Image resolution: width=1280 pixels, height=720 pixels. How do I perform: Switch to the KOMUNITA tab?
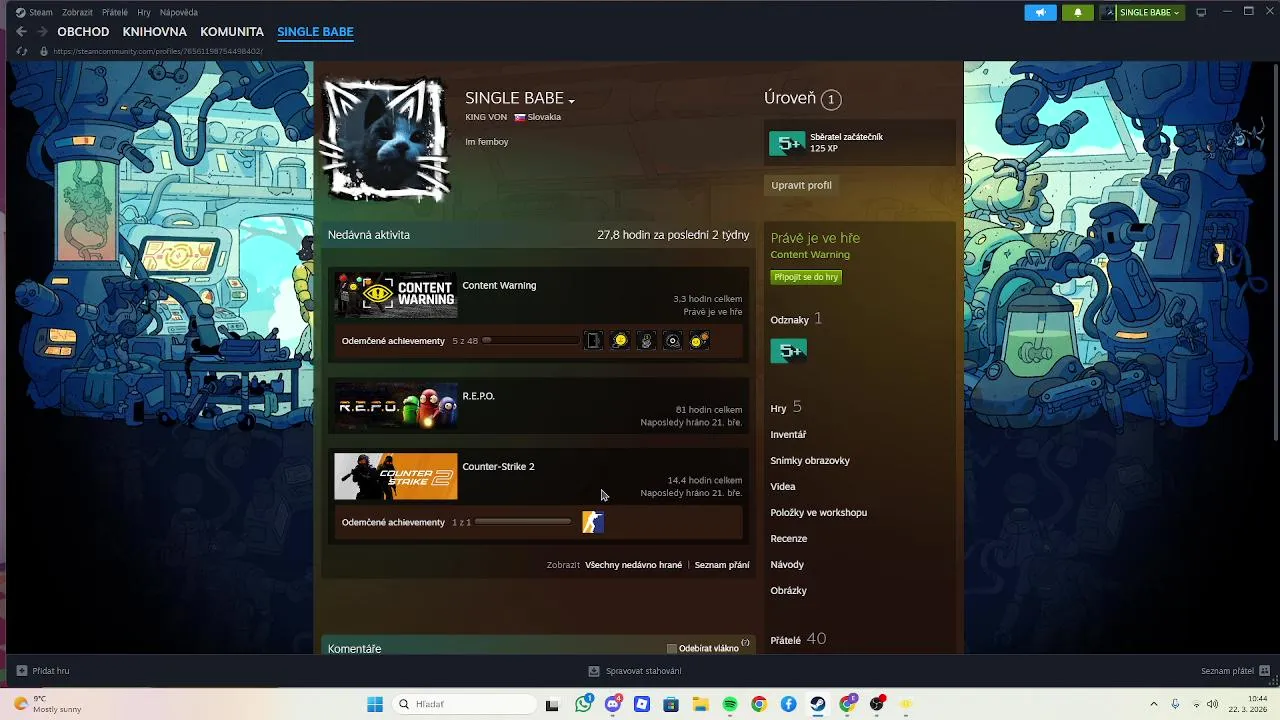pyautogui.click(x=232, y=32)
